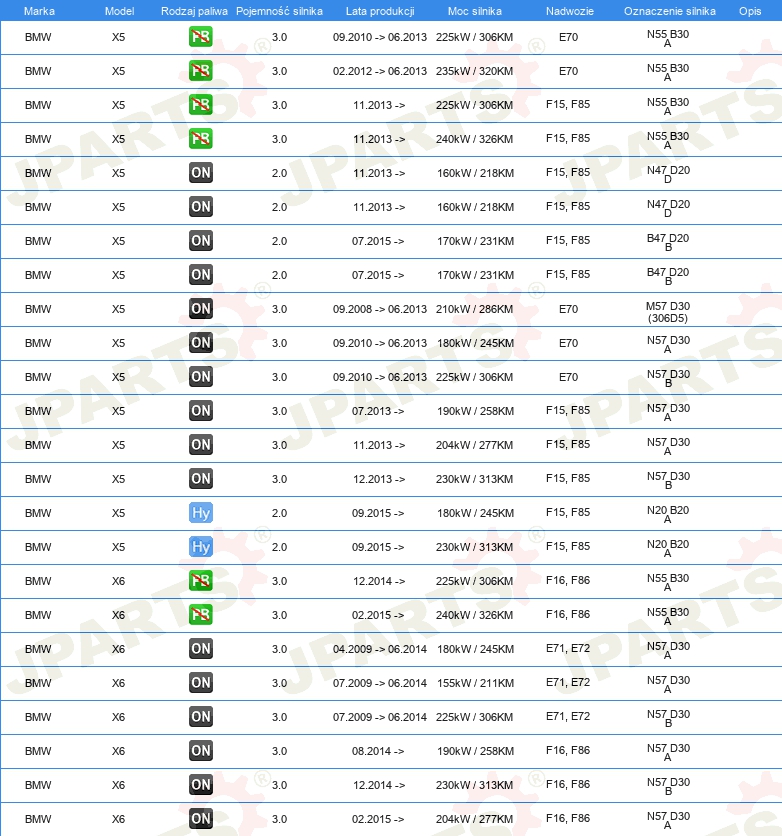Click 'N57 D30 B' in the X6 12.2014 row
Screen dimensions: 782x836
(x=668, y=786)
